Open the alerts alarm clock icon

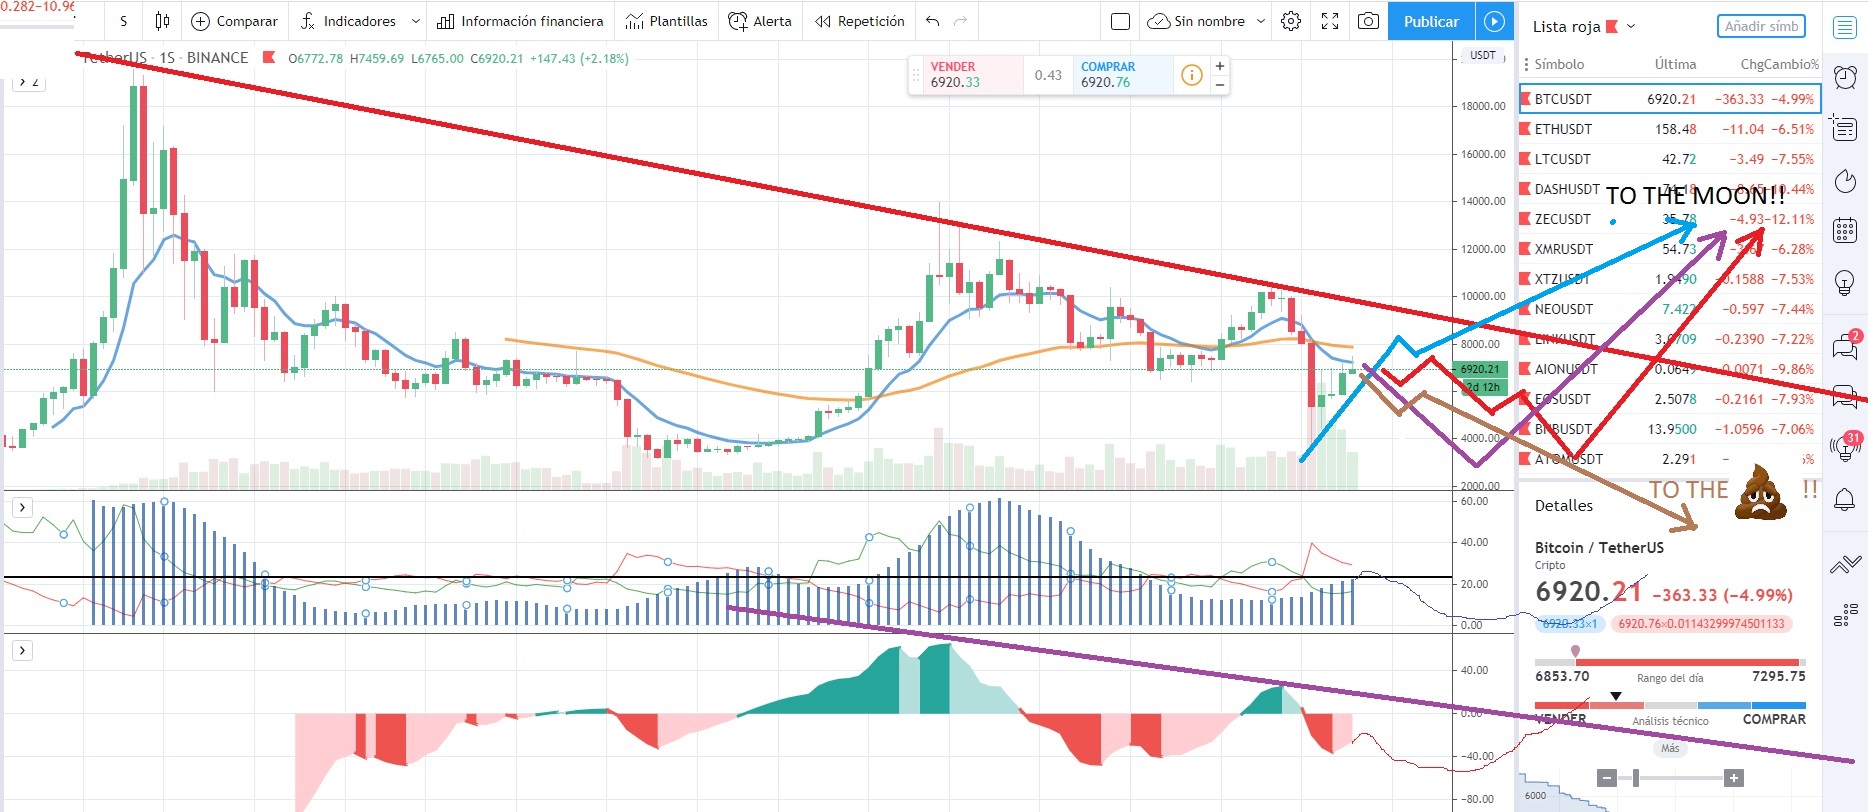click(x=1845, y=77)
